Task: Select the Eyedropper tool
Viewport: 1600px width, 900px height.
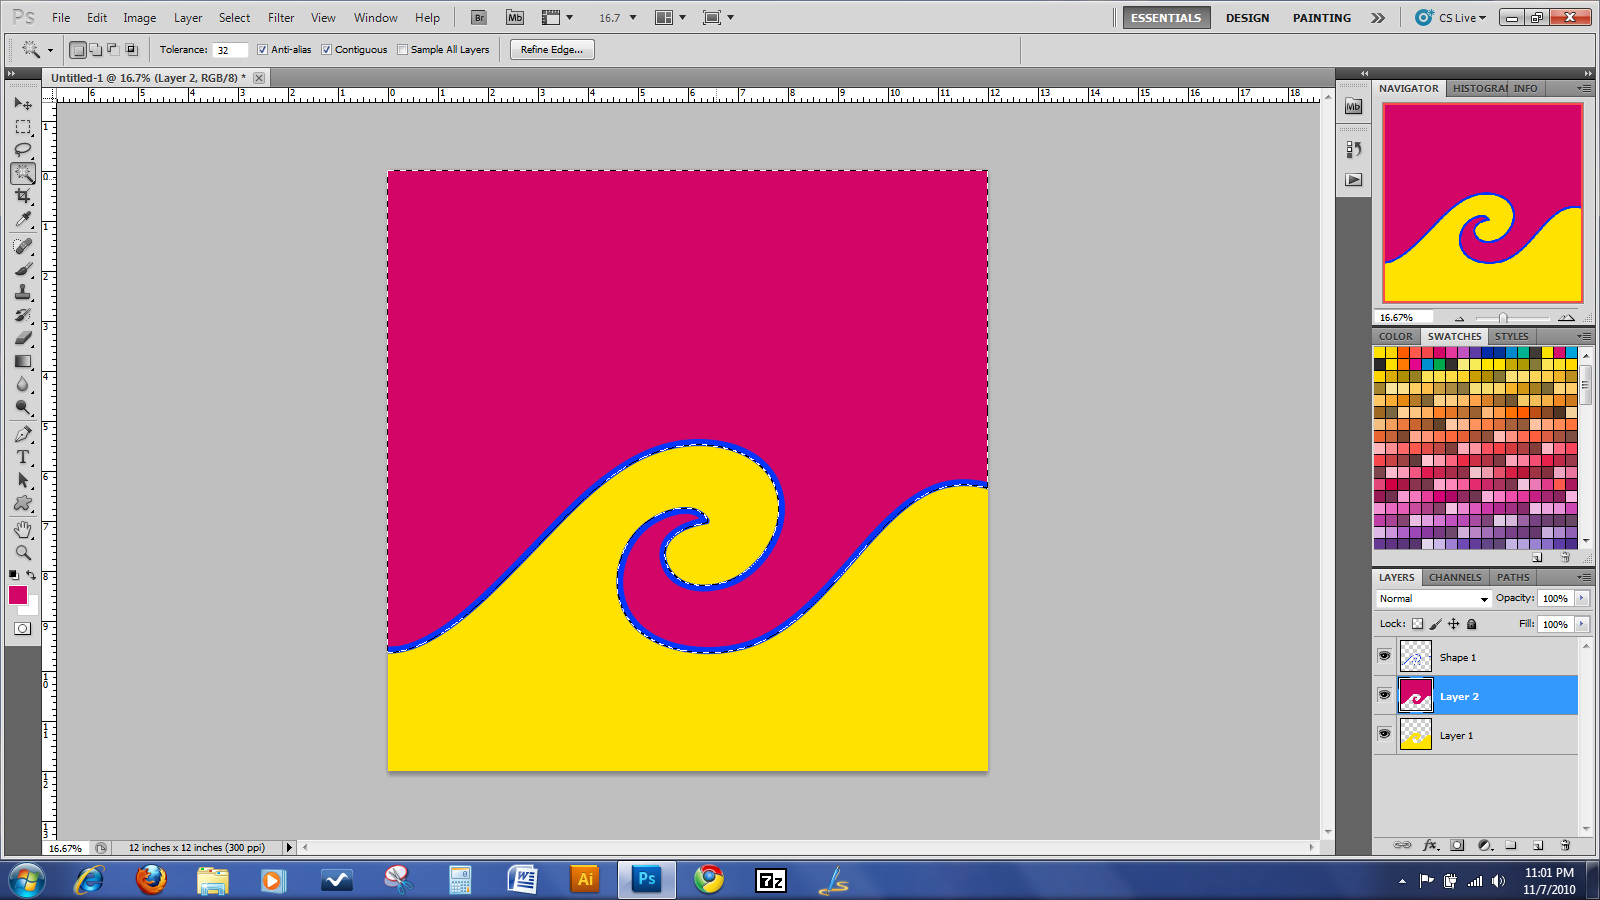Action: coord(23,219)
